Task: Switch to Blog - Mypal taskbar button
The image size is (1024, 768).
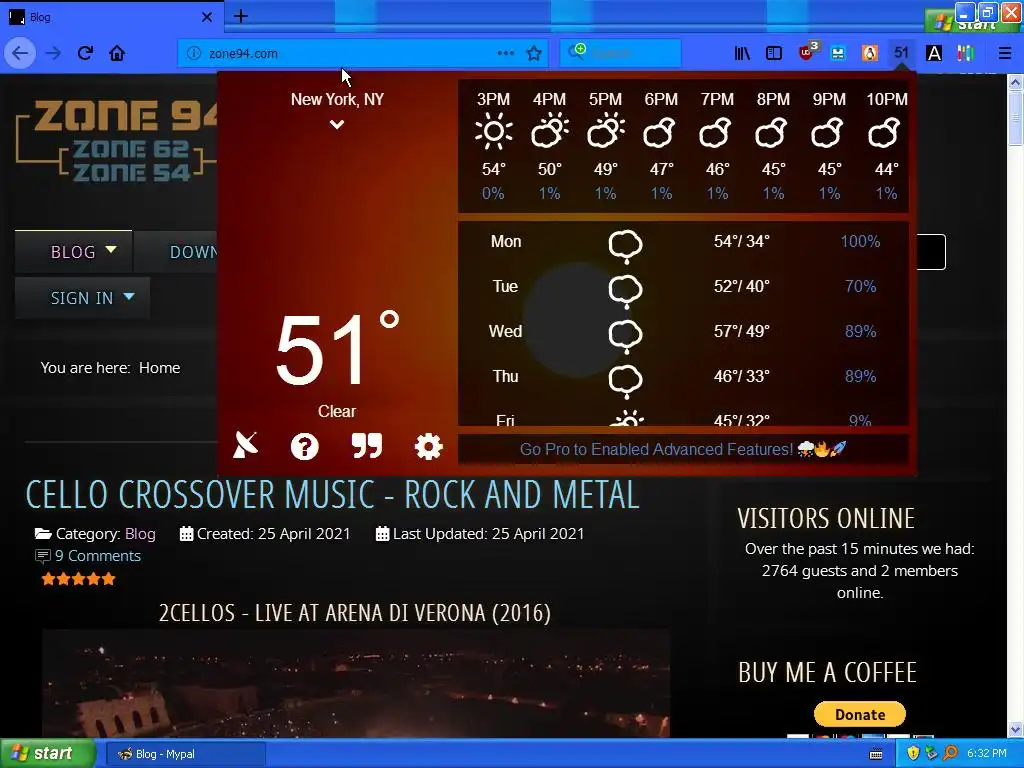Action: [185, 754]
